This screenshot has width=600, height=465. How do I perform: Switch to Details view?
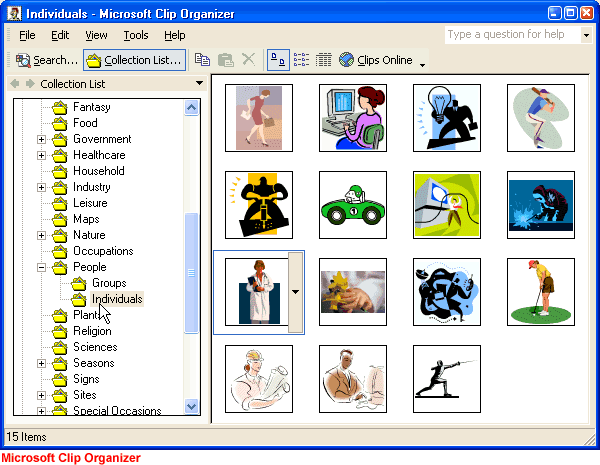point(324,60)
